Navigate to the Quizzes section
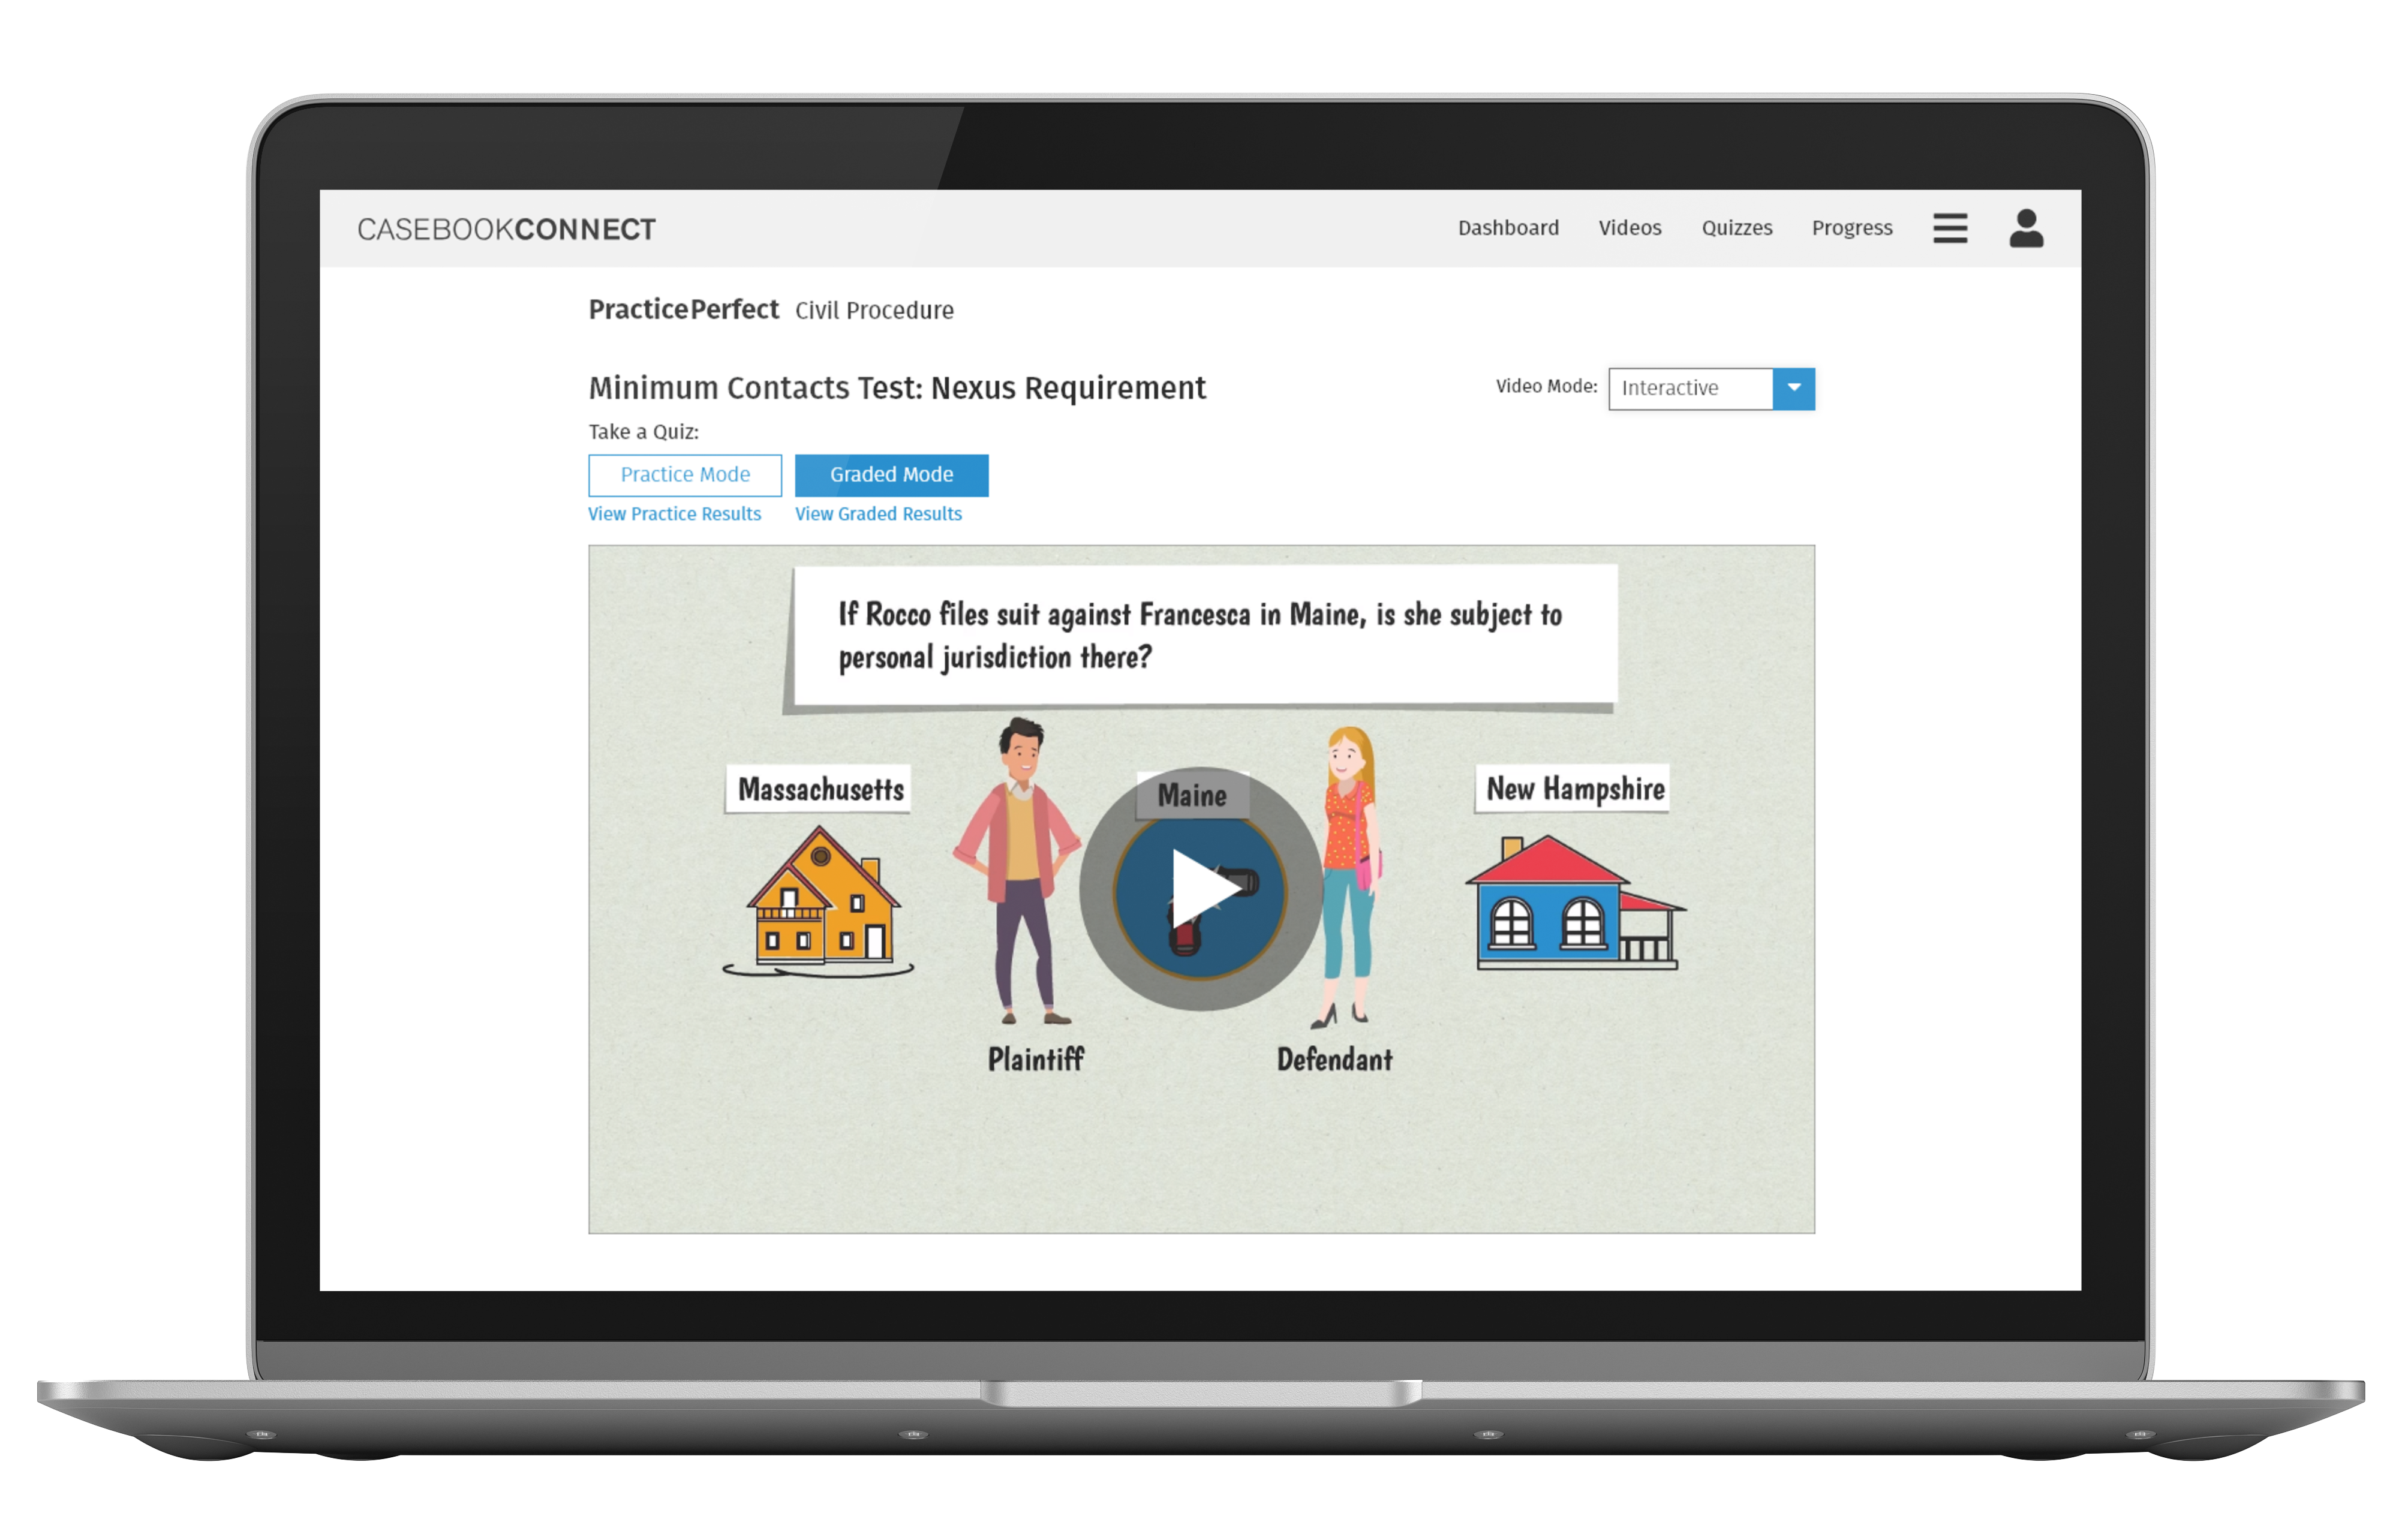This screenshot has height=1522, width=2408. [x=1736, y=228]
